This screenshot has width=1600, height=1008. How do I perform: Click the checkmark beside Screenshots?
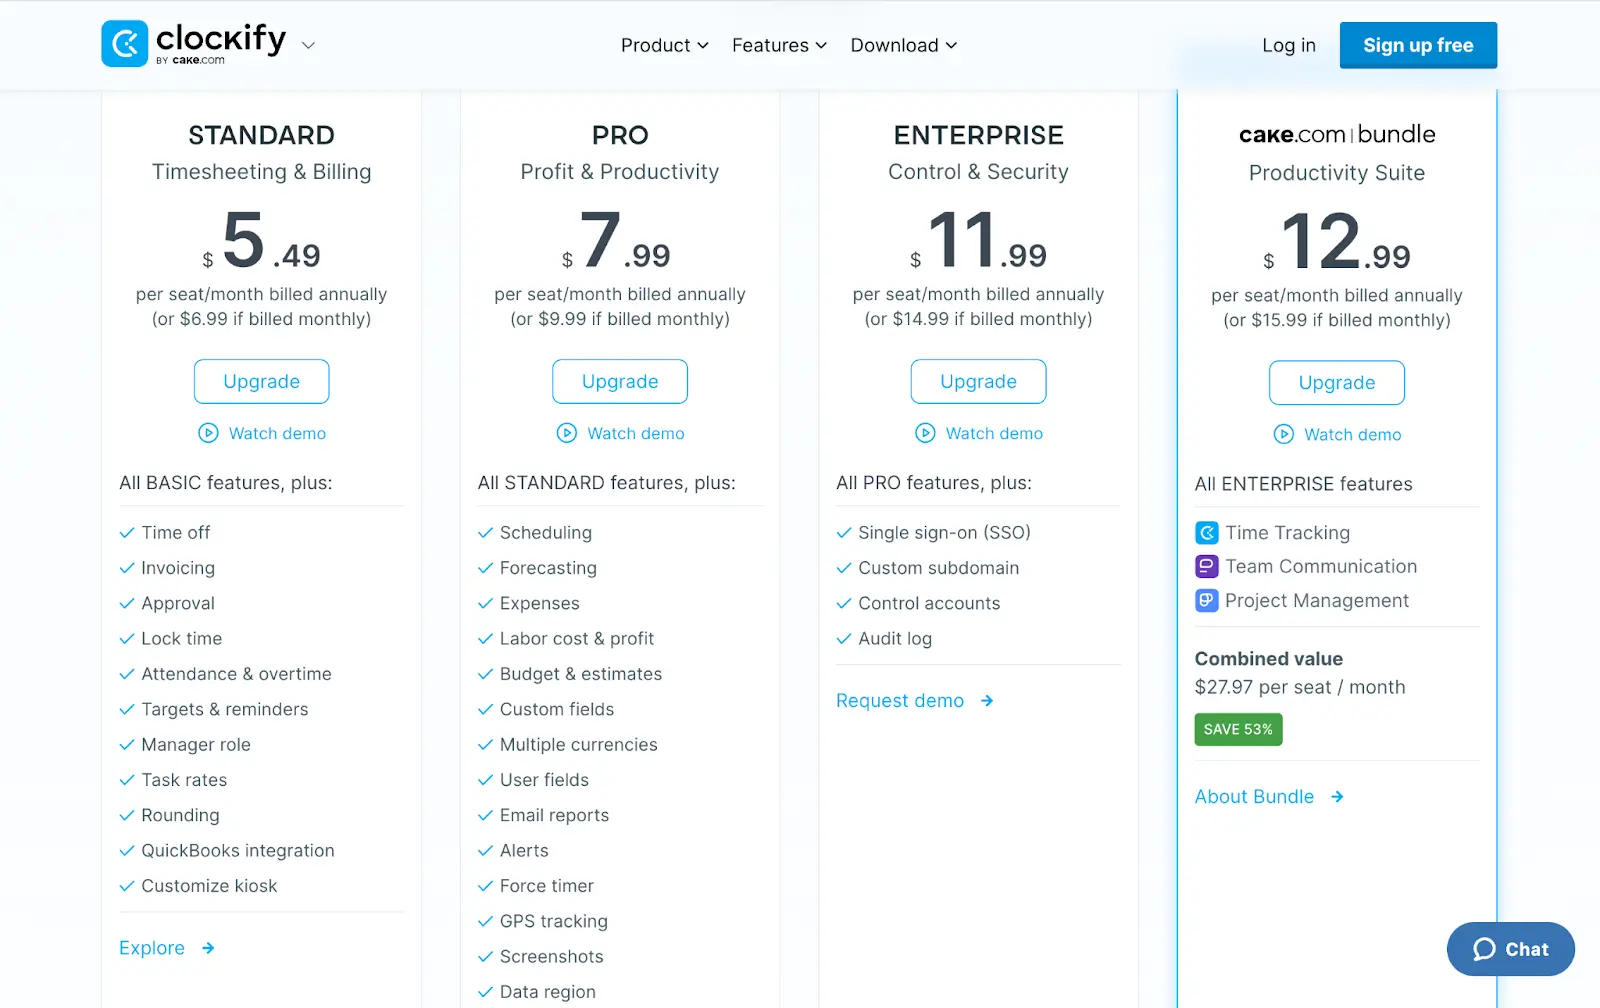click(485, 957)
